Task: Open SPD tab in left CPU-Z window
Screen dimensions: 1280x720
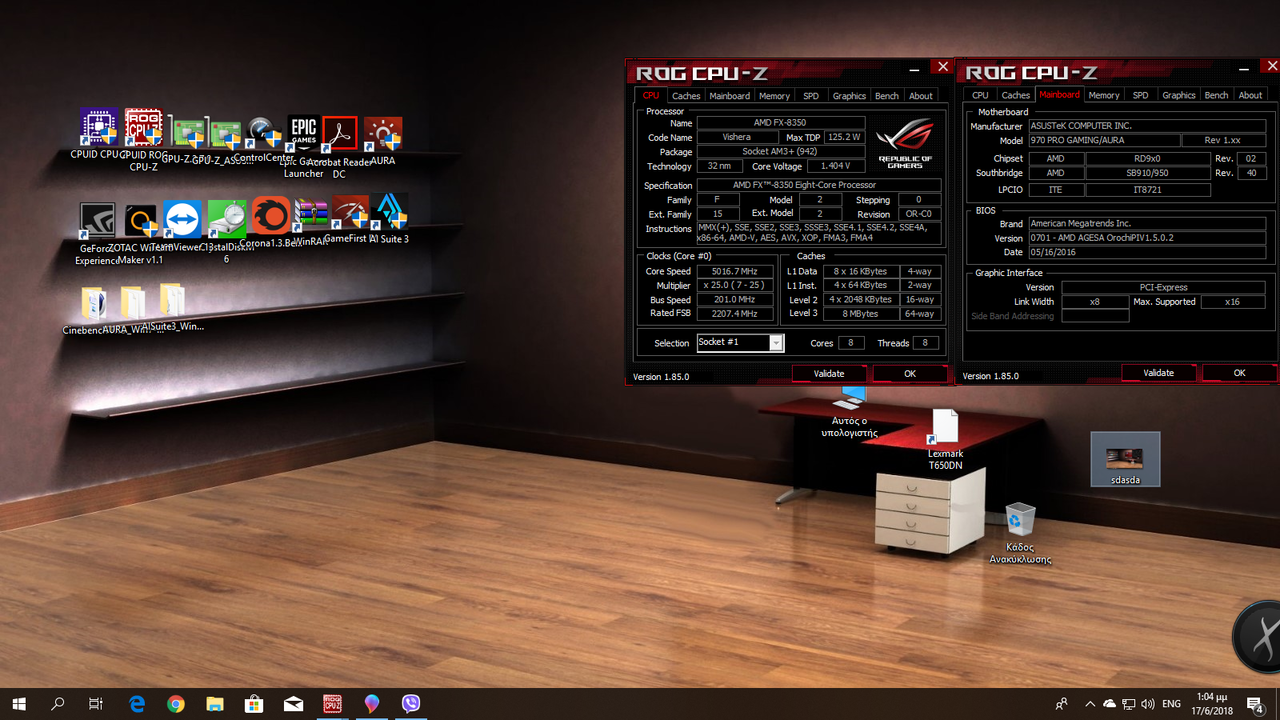Action: [x=811, y=96]
